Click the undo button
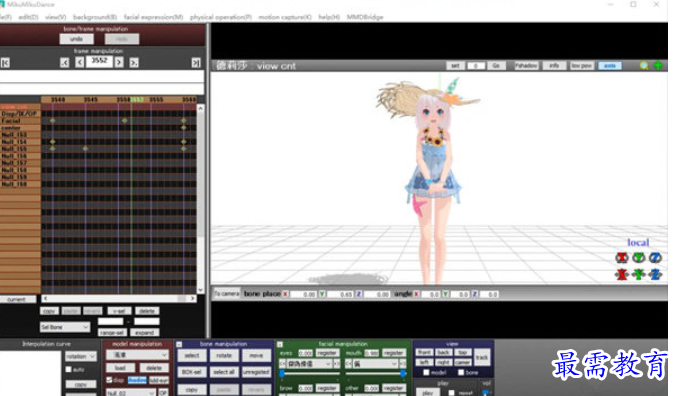 tap(76, 39)
